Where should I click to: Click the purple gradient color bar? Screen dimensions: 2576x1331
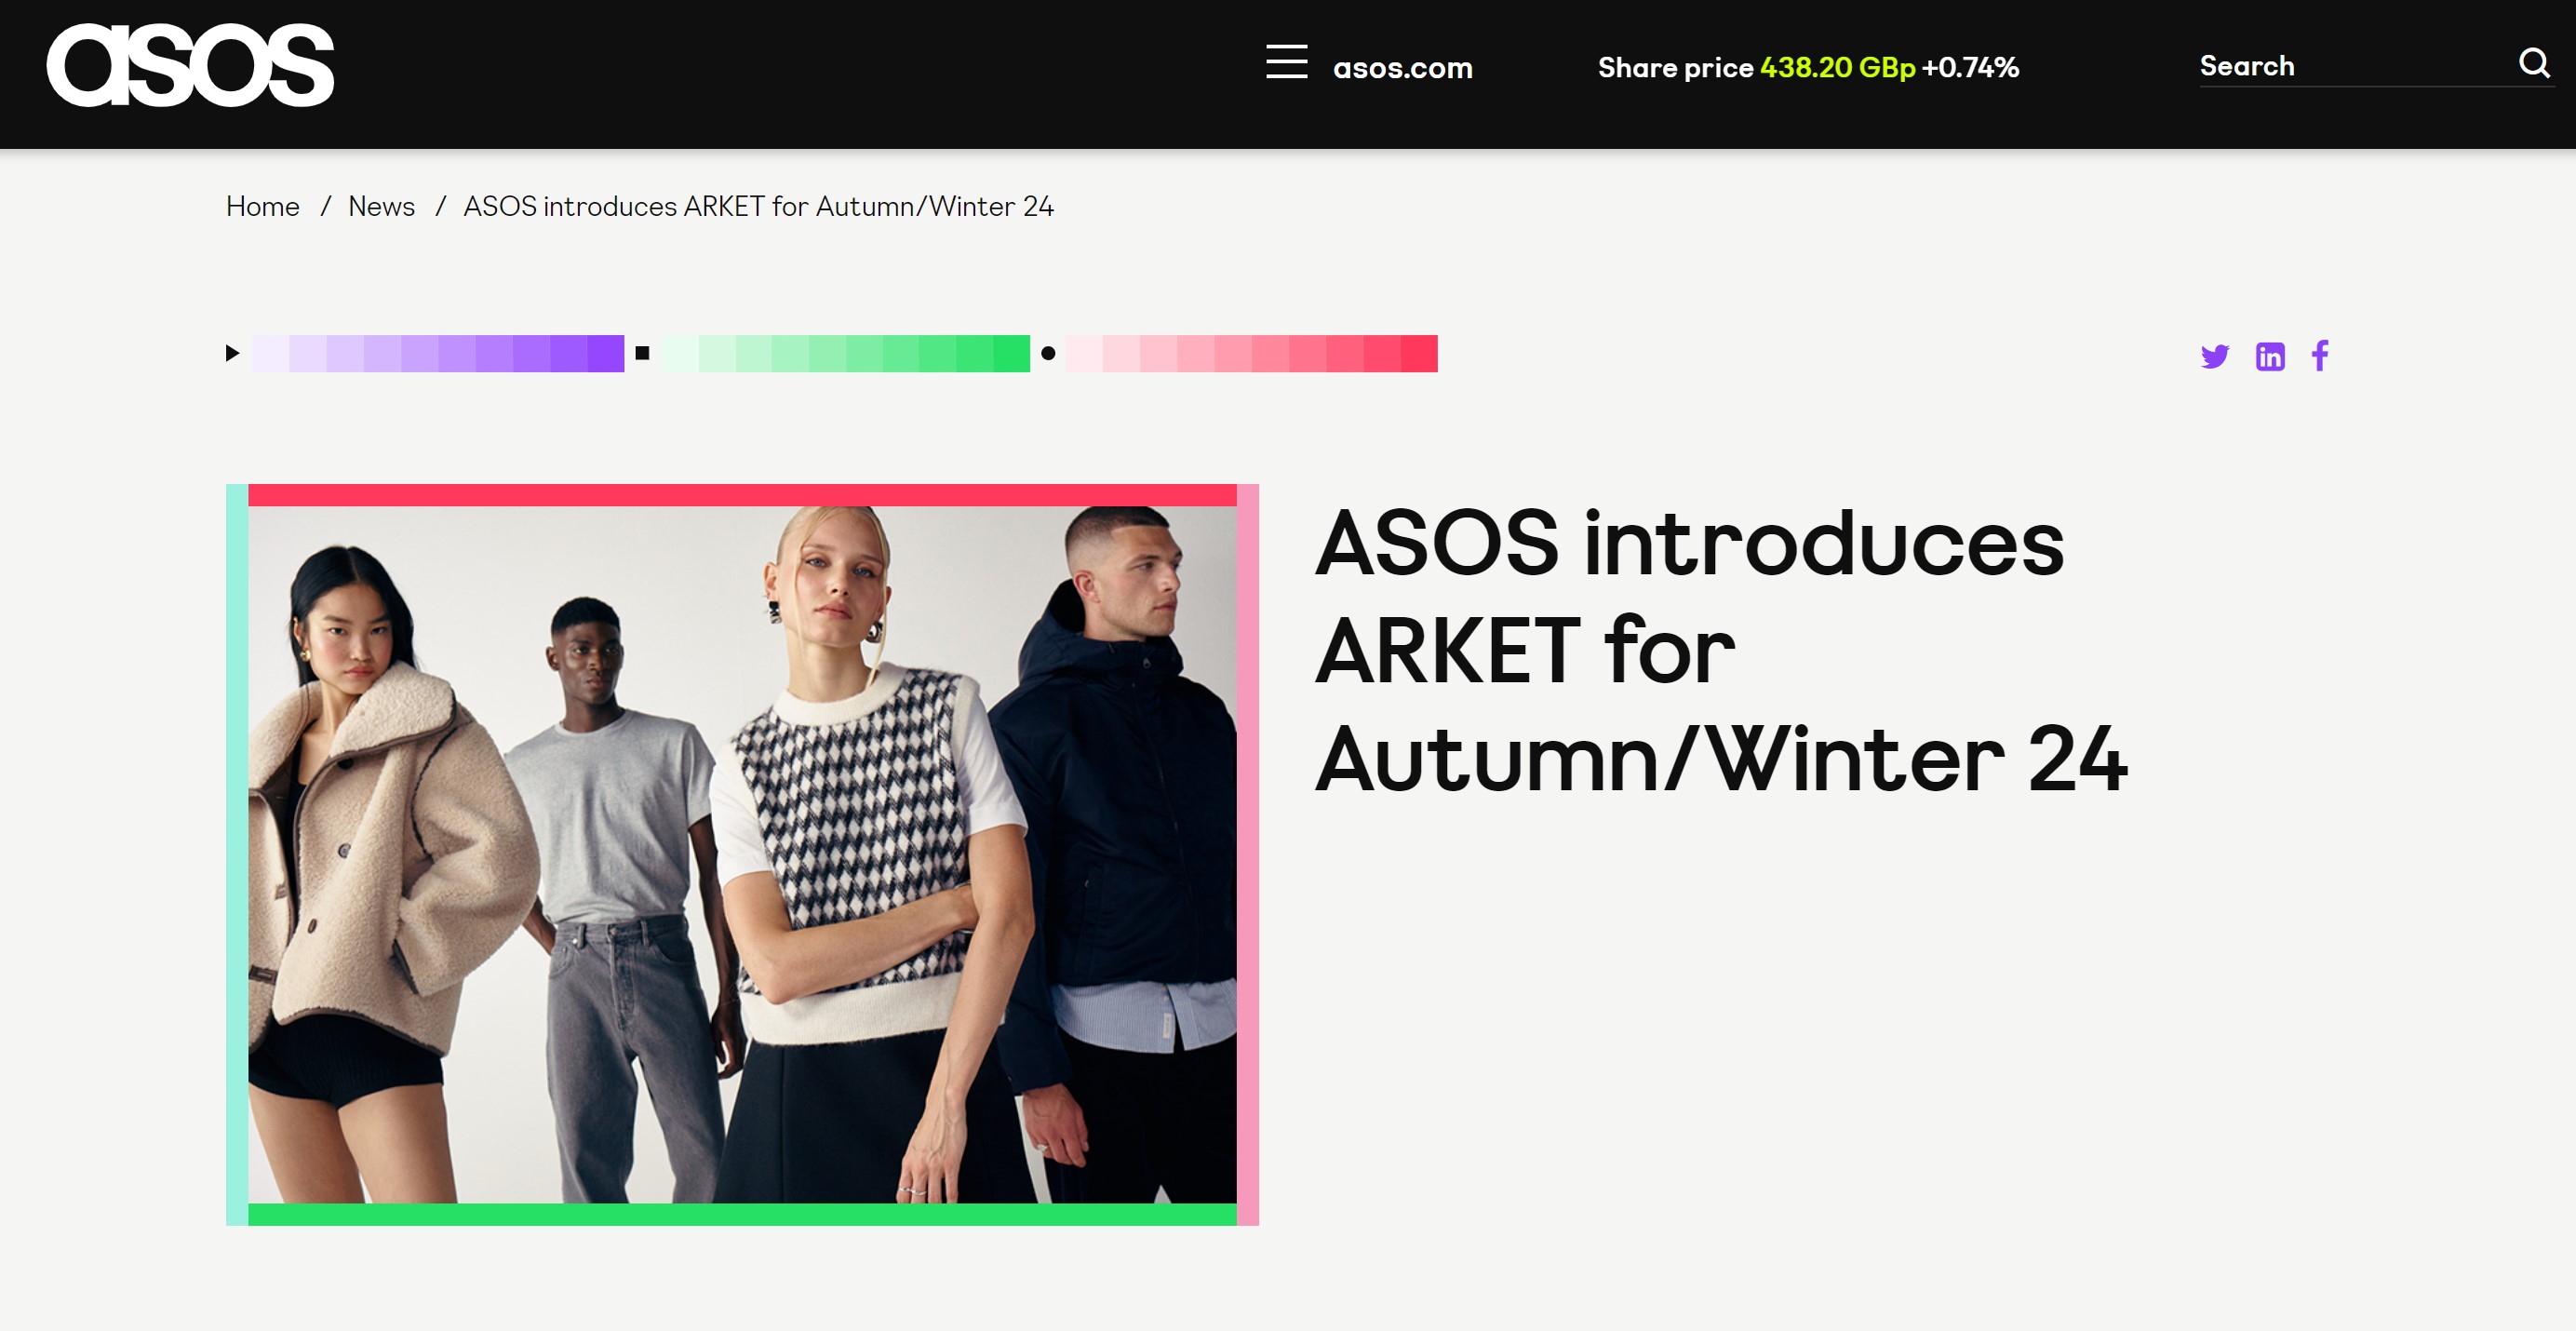pyautogui.click(x=438, y=353)
